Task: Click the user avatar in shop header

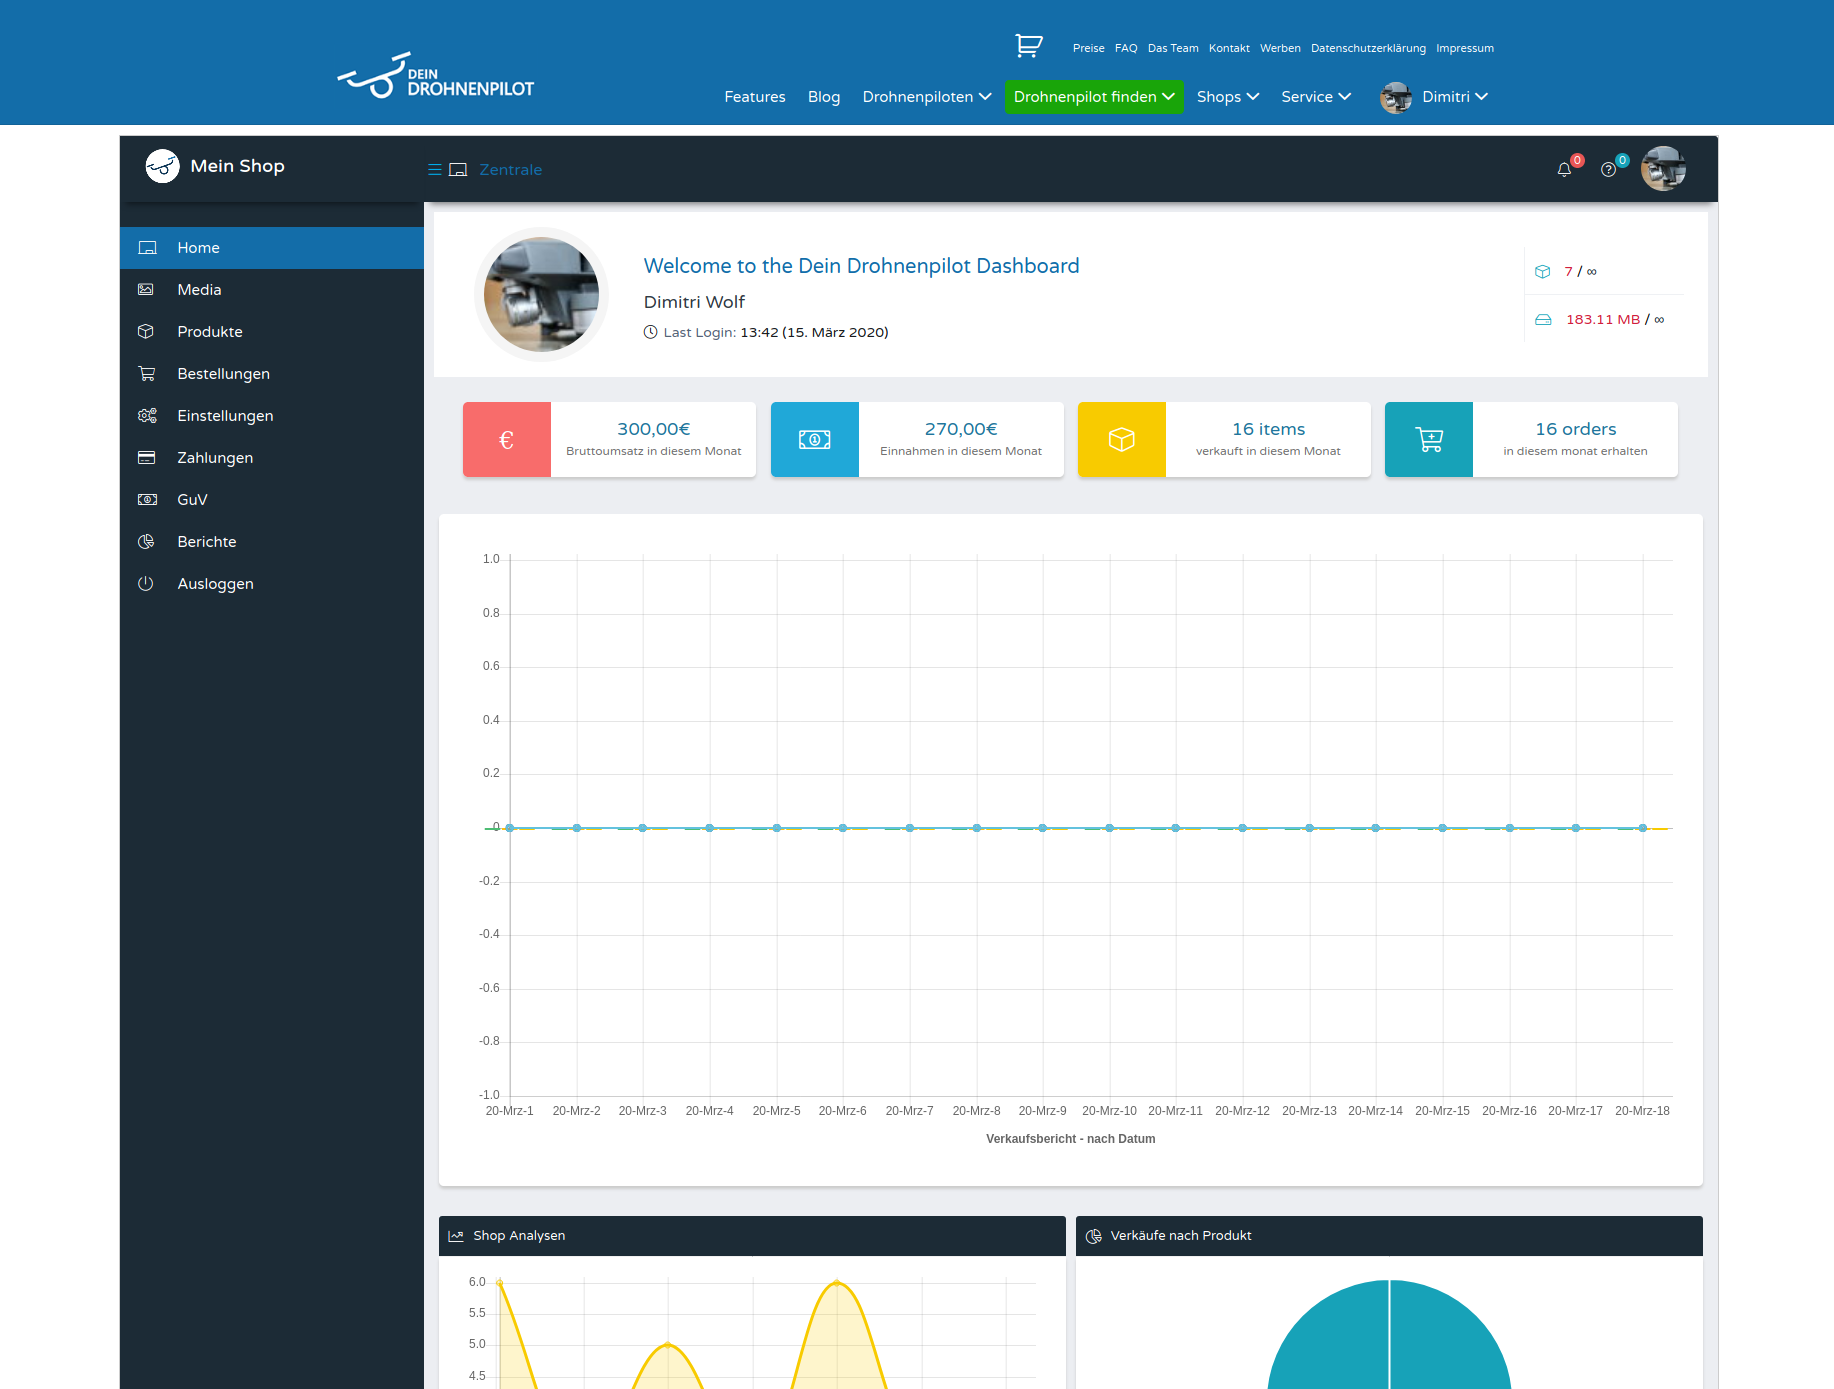Action: (1663, 169)
